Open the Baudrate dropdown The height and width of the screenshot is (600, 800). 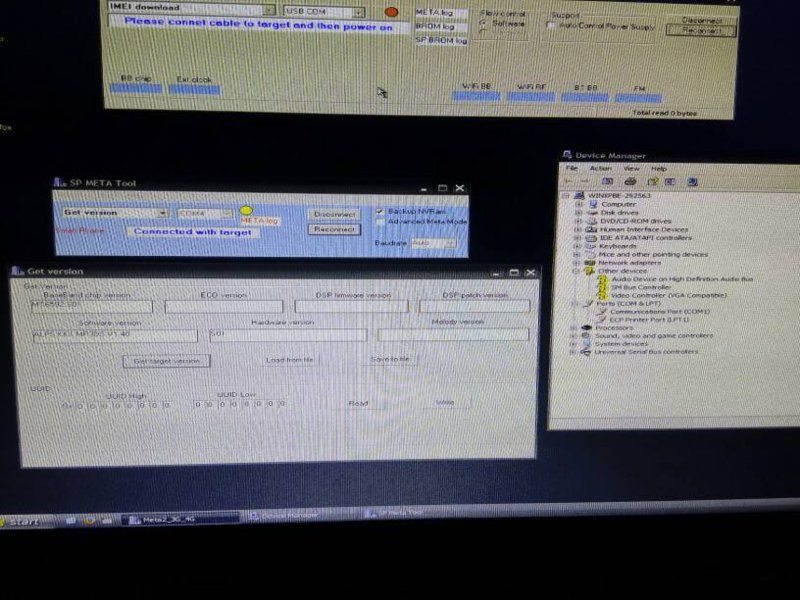[x=450, y=243]
